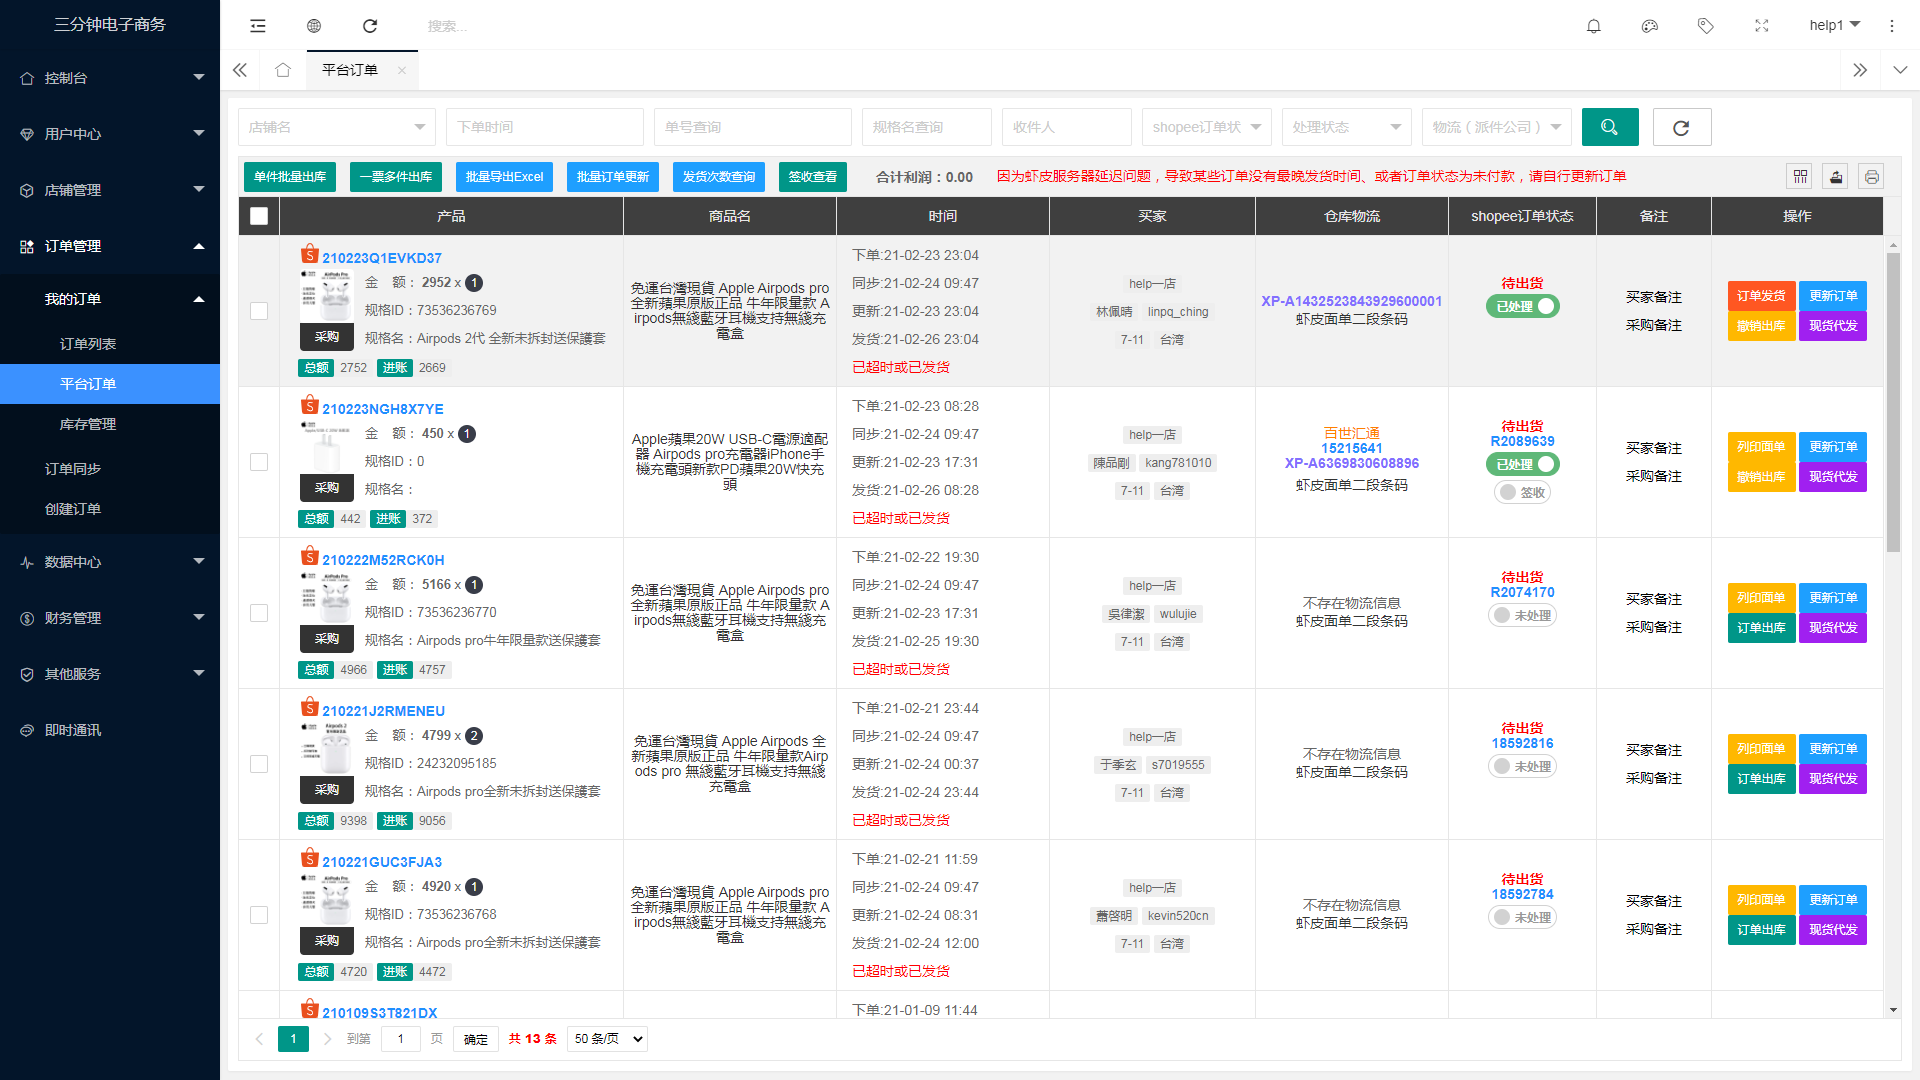Open the 50 条/页 page size dropdown

(607, 1039)
